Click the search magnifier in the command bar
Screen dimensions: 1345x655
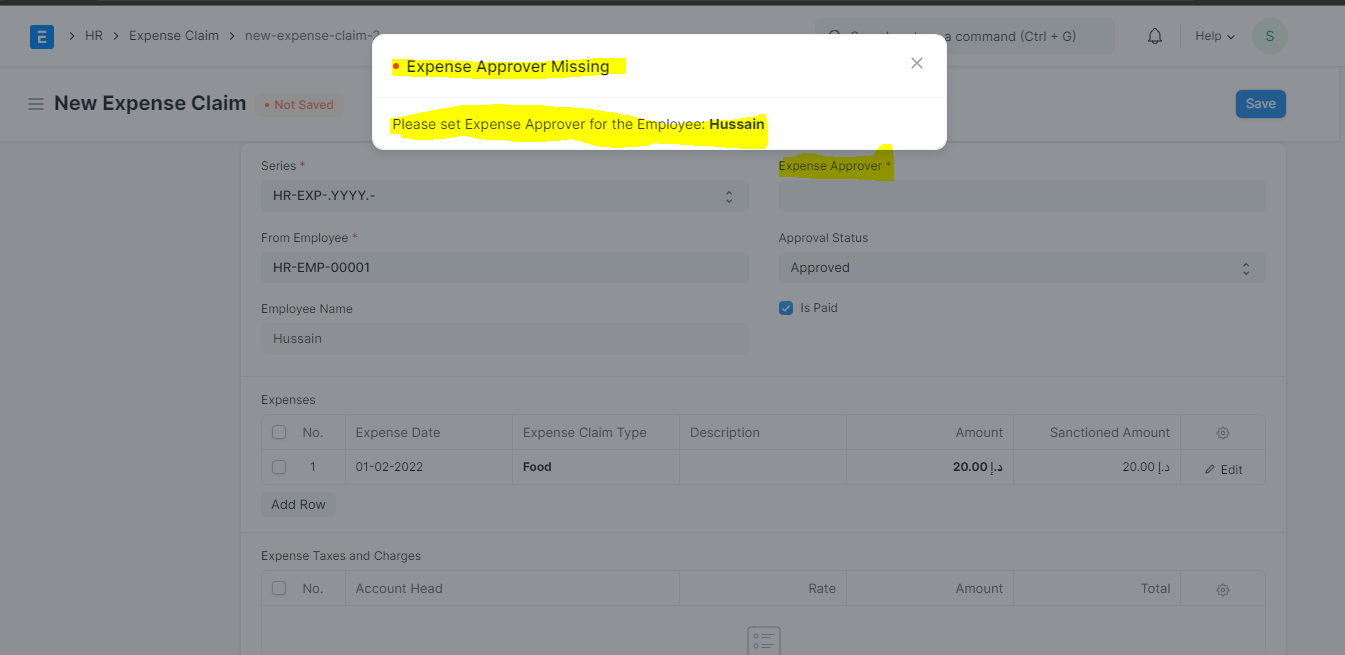click(x=835, y=35)
